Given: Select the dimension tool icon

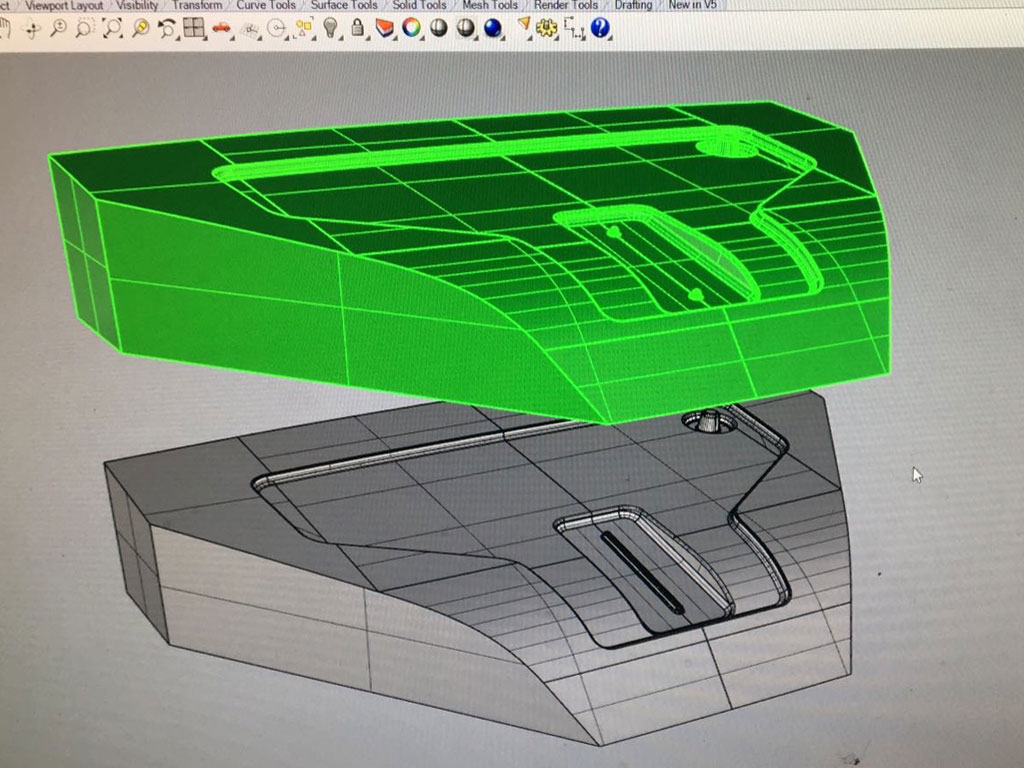Looking at the screenshot, I should (x=573, y=29).
